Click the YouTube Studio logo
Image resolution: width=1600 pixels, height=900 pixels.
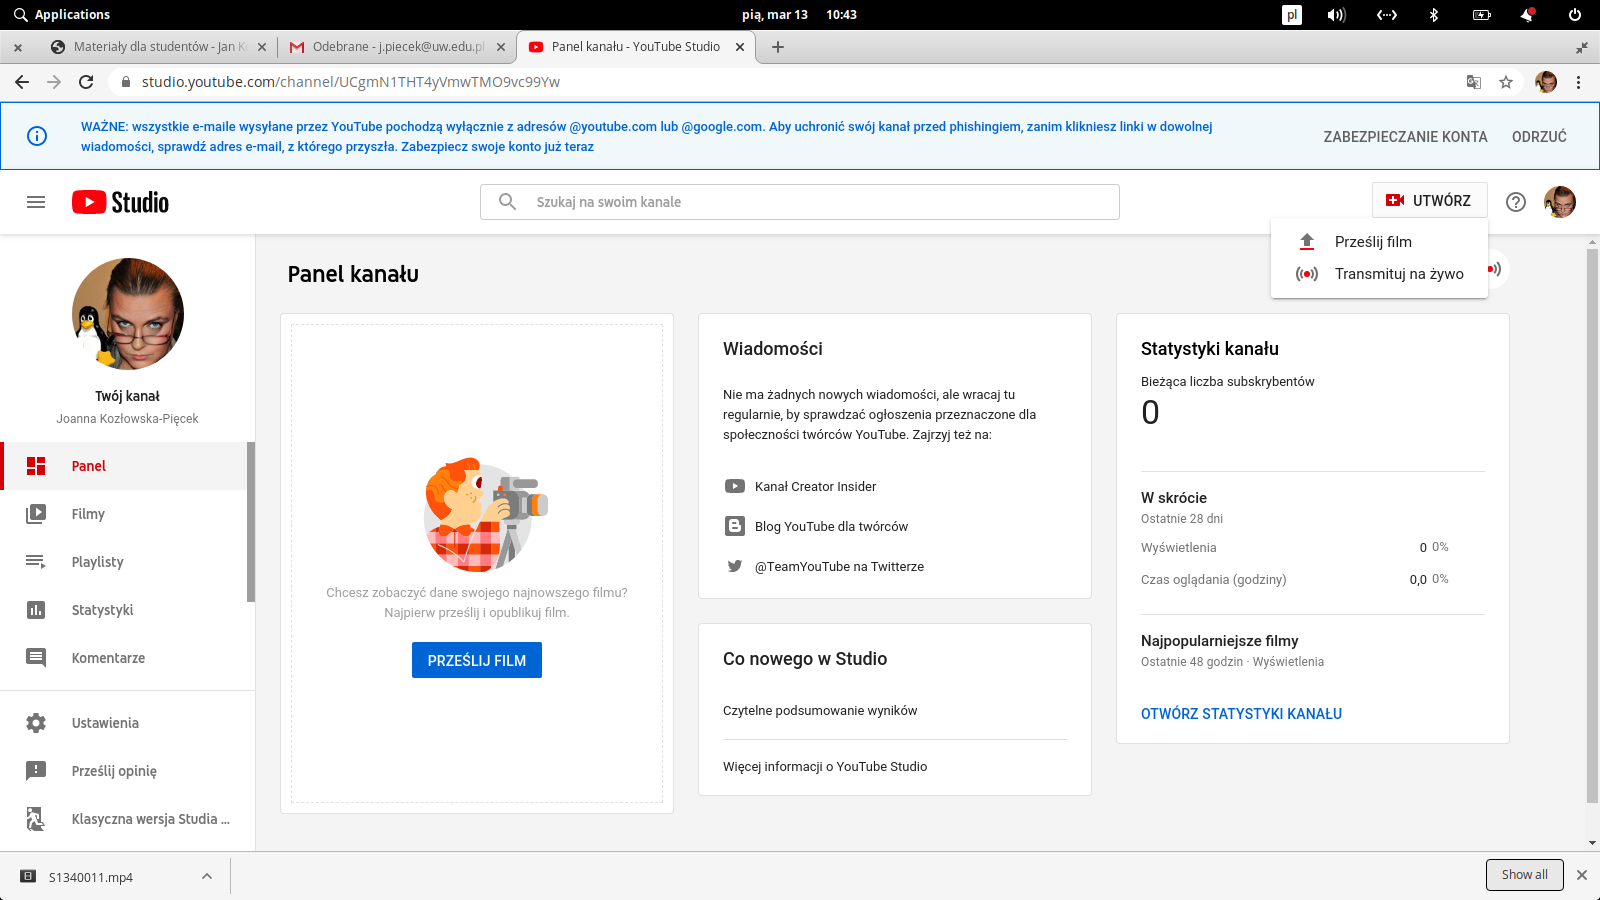120,202
